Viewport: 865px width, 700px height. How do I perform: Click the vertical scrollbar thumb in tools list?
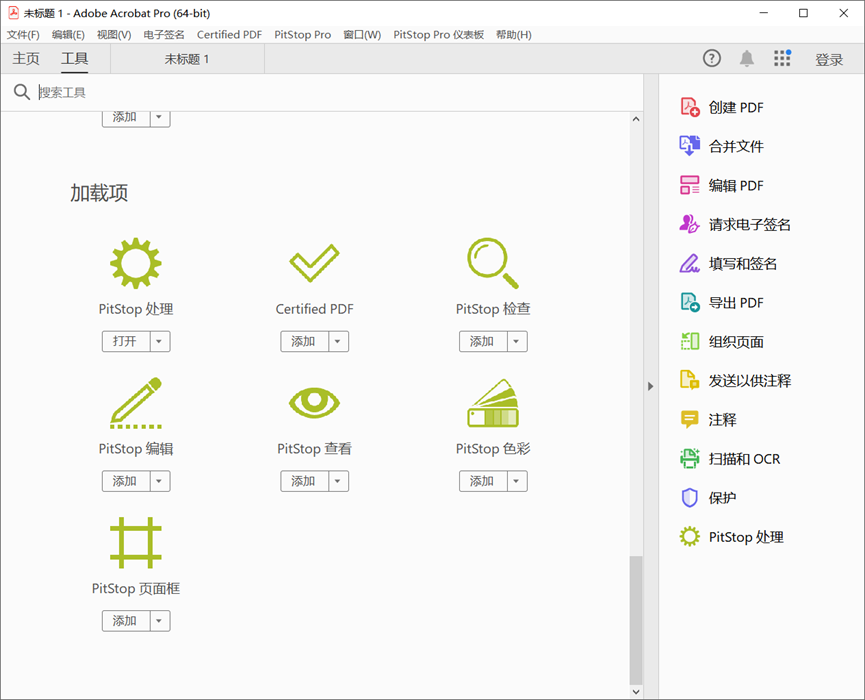(x=636, y=619)
